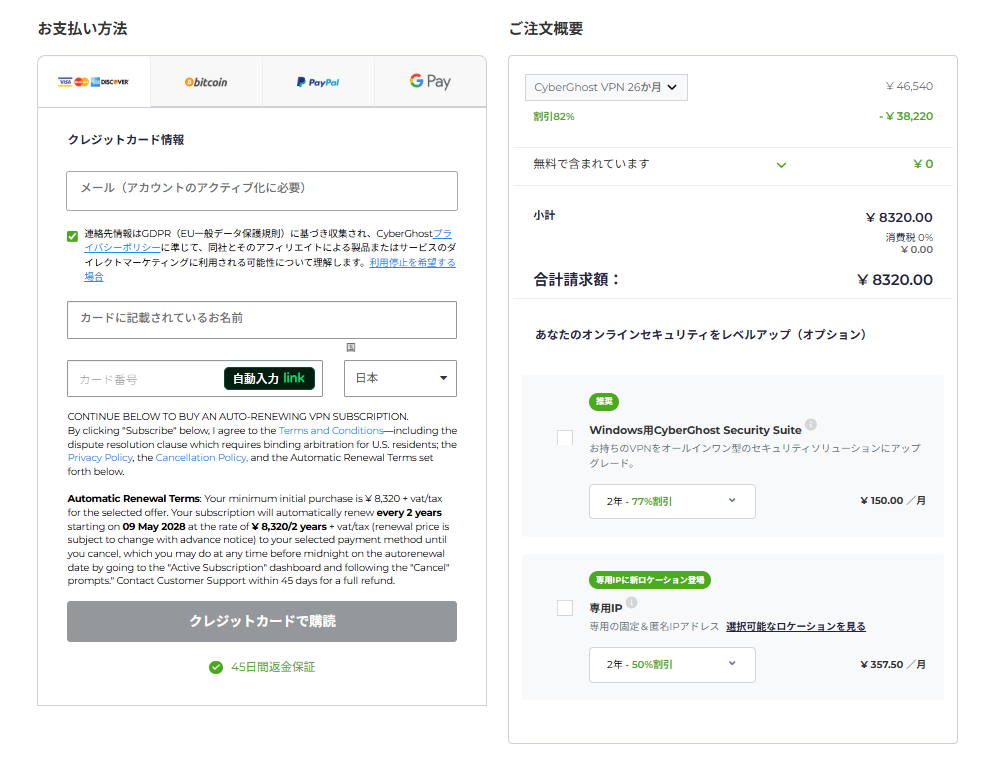Check the 専用IP add-on checkbox
Screen dimensions: 995x767
click(x=563, y=607)
